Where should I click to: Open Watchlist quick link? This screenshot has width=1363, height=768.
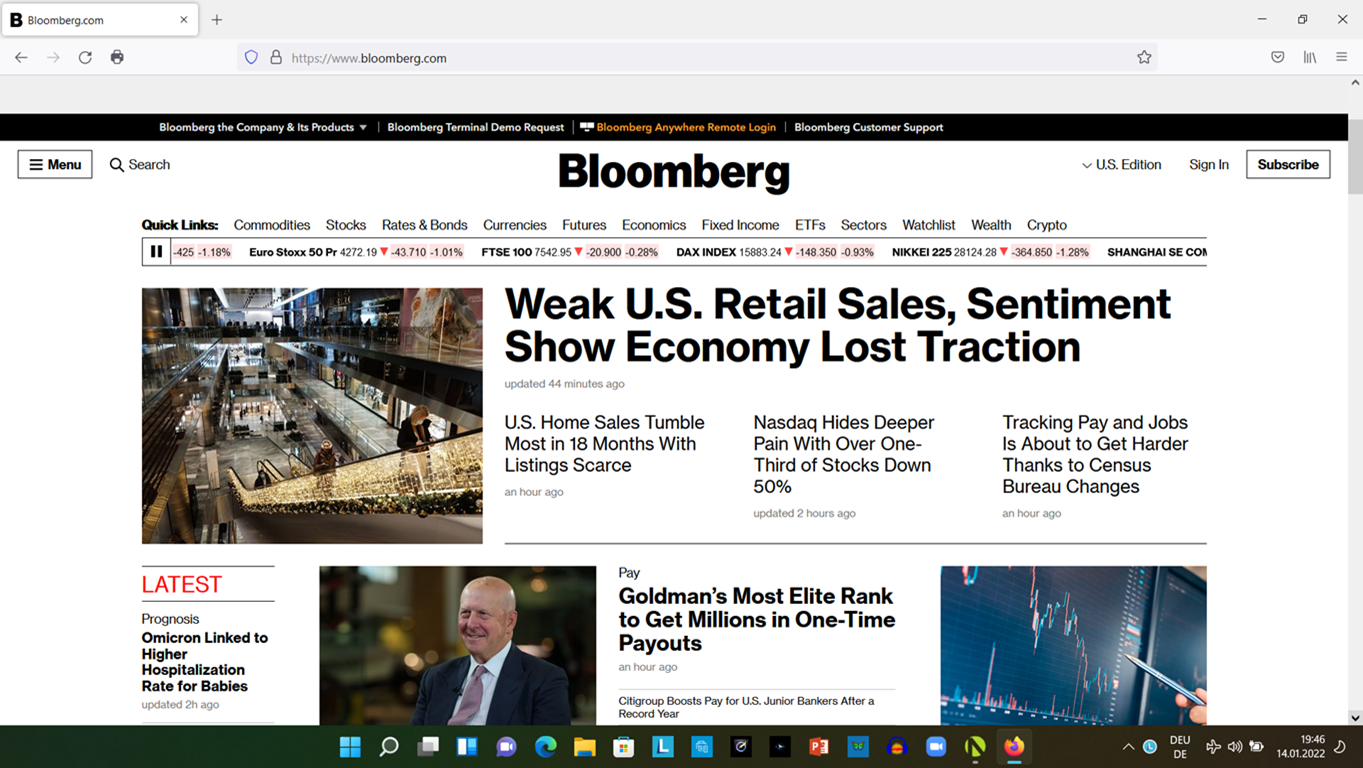pyautogui.click(x=929, y=225)
